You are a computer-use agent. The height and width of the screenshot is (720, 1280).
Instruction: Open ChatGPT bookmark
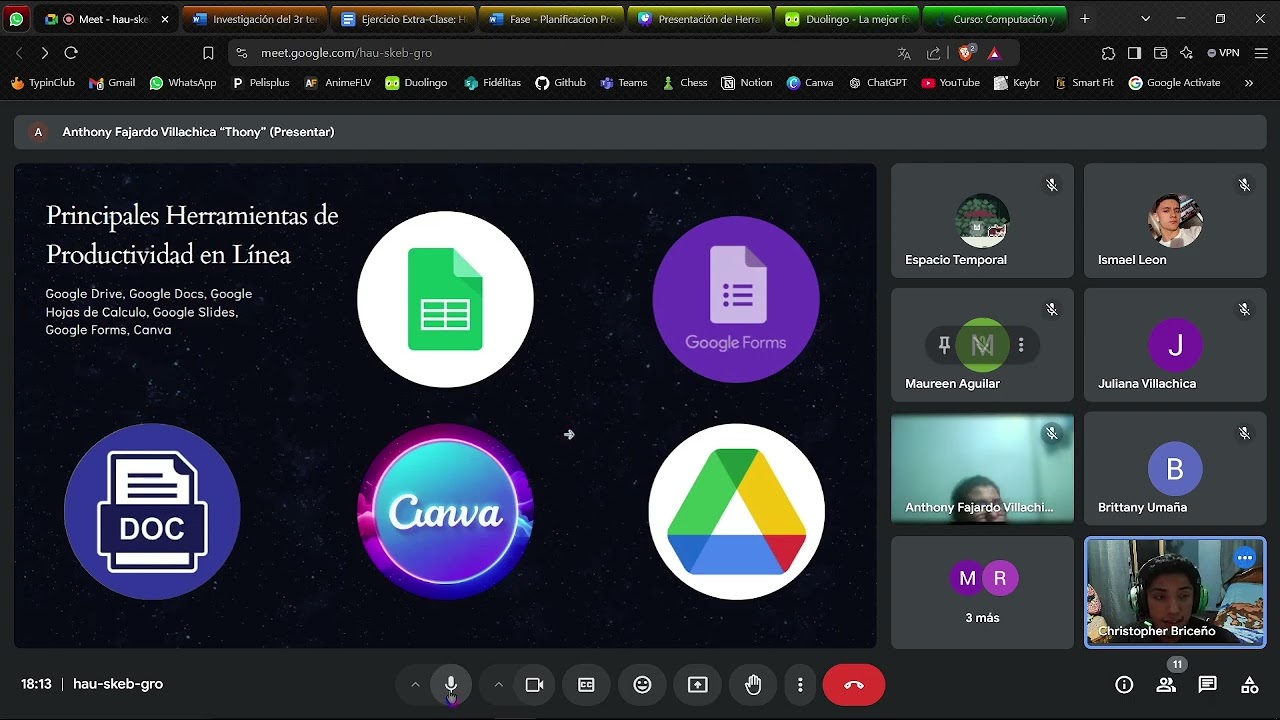point(877,83)
